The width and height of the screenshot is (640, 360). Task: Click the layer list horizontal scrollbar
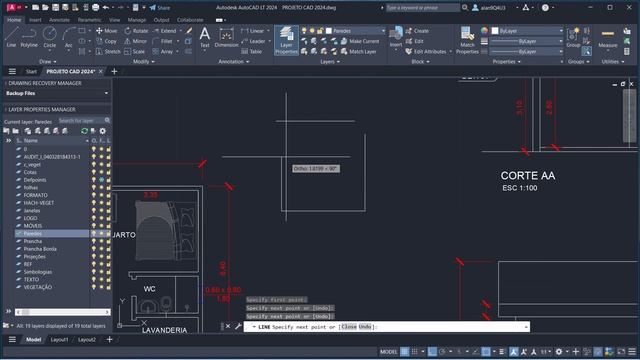(x=62, y=312)
